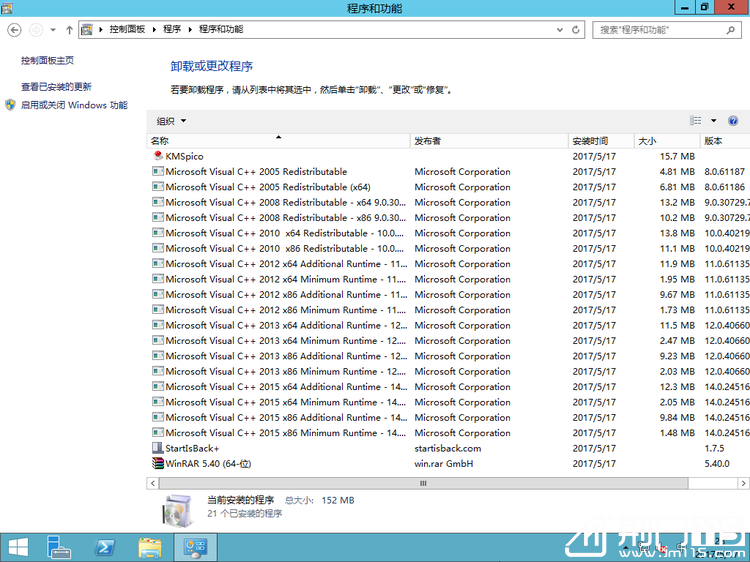Click the back navigation arrow
This screenshot has height=562, width=750.
pyautogui.click(x=14, y=30)
